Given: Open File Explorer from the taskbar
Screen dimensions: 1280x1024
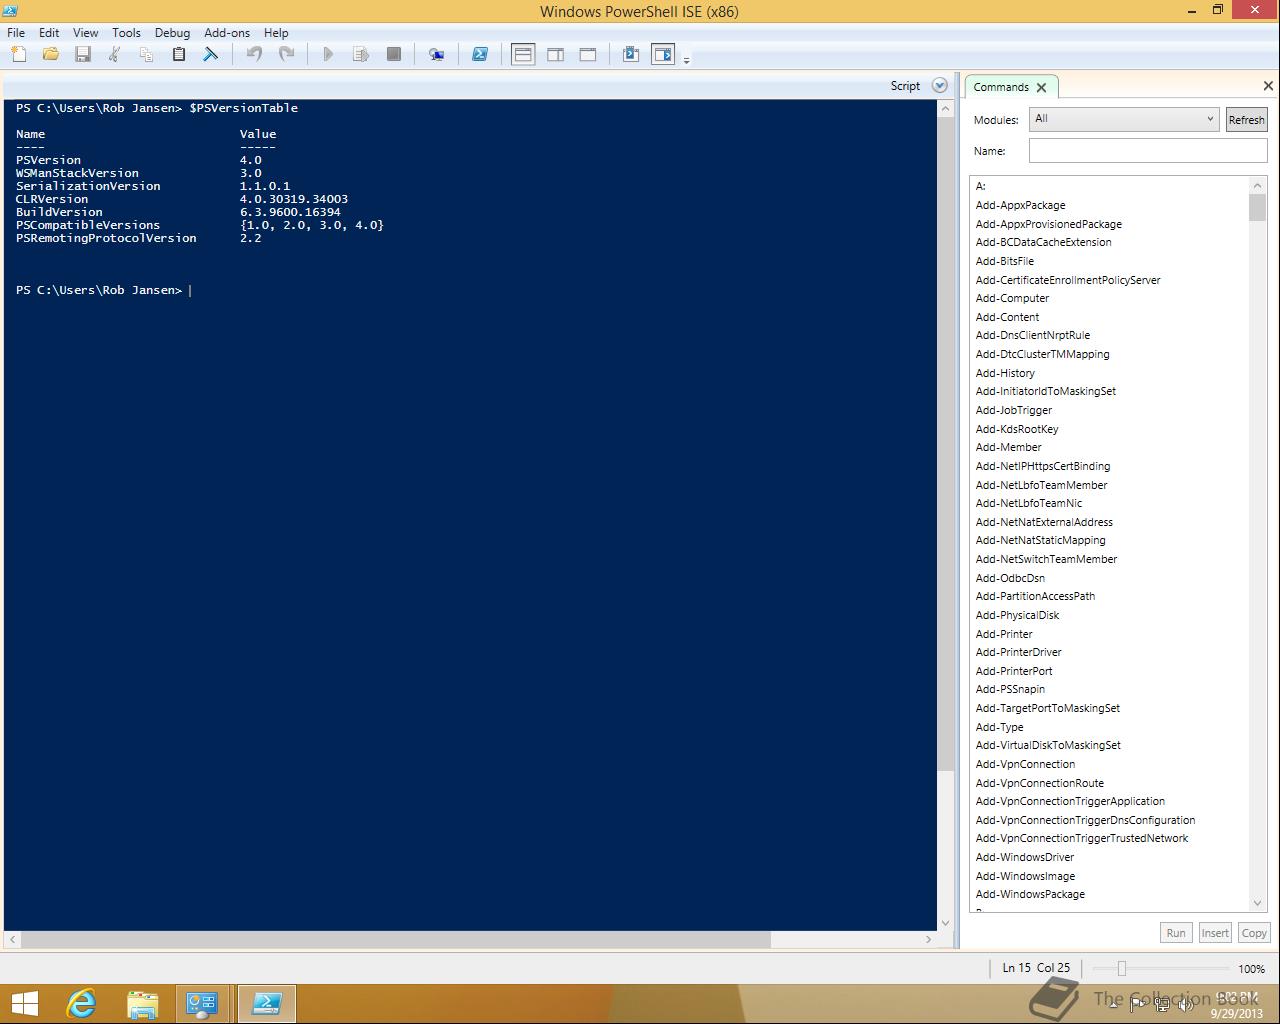Looking at the screenshot, I should pos(142,1003).
